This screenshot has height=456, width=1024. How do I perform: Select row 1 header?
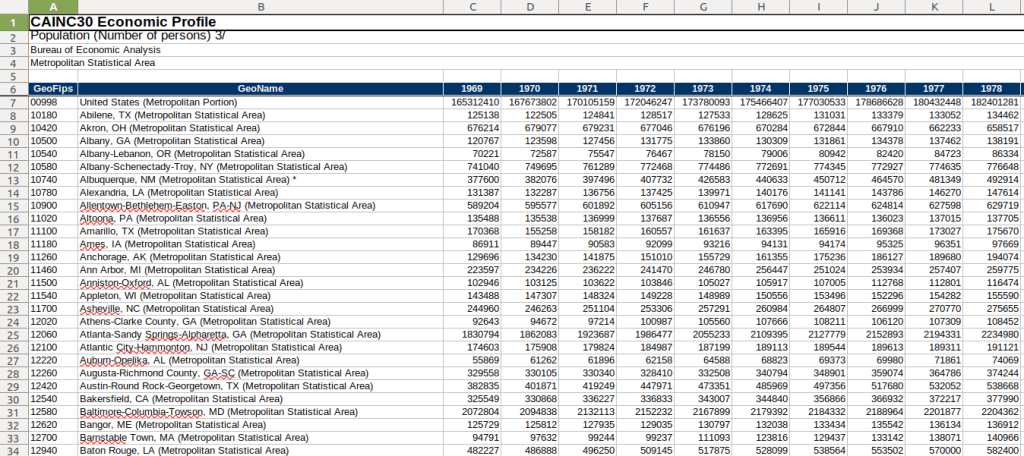click(x=13, y=20)
